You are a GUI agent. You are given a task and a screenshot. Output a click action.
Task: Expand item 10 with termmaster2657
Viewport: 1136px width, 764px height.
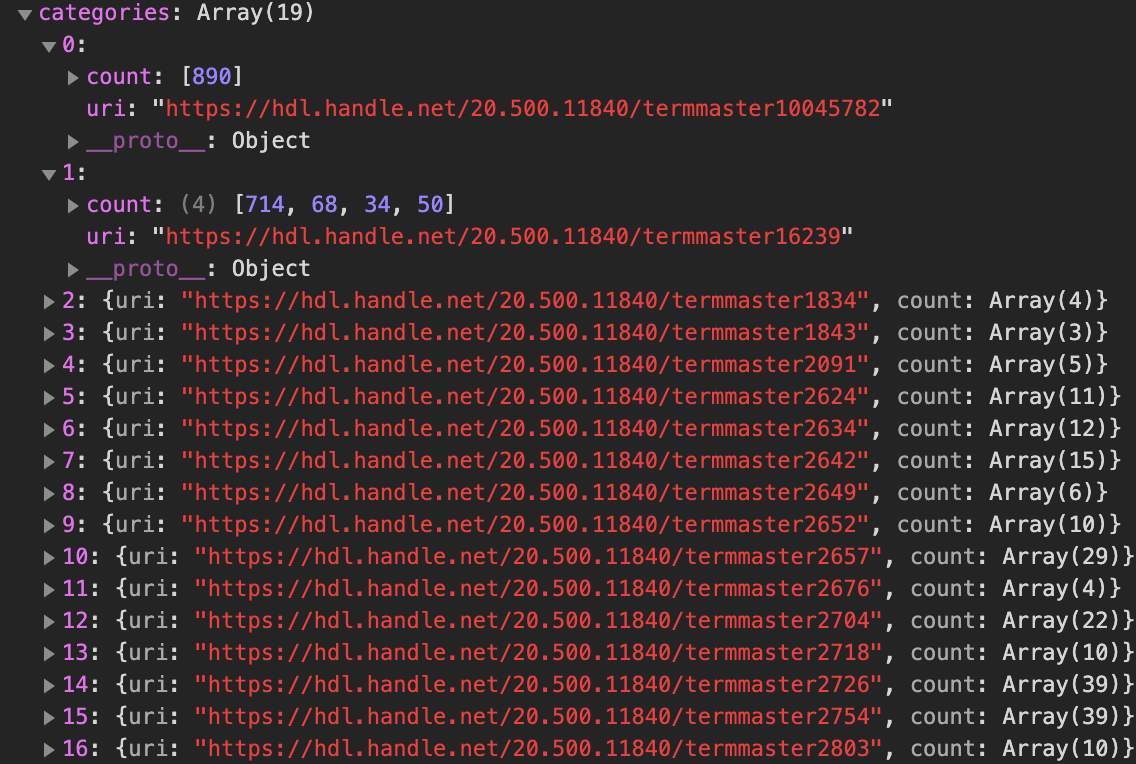[49, 558]
